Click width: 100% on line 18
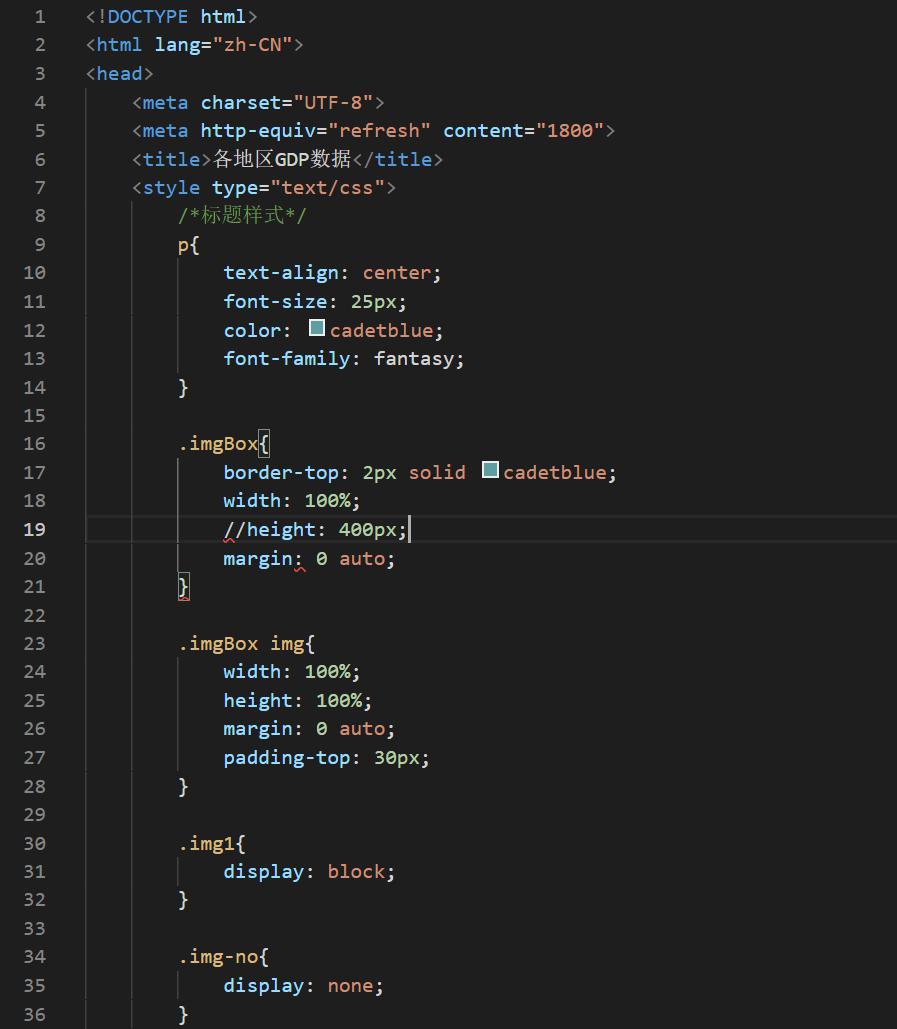 (291, 501)
